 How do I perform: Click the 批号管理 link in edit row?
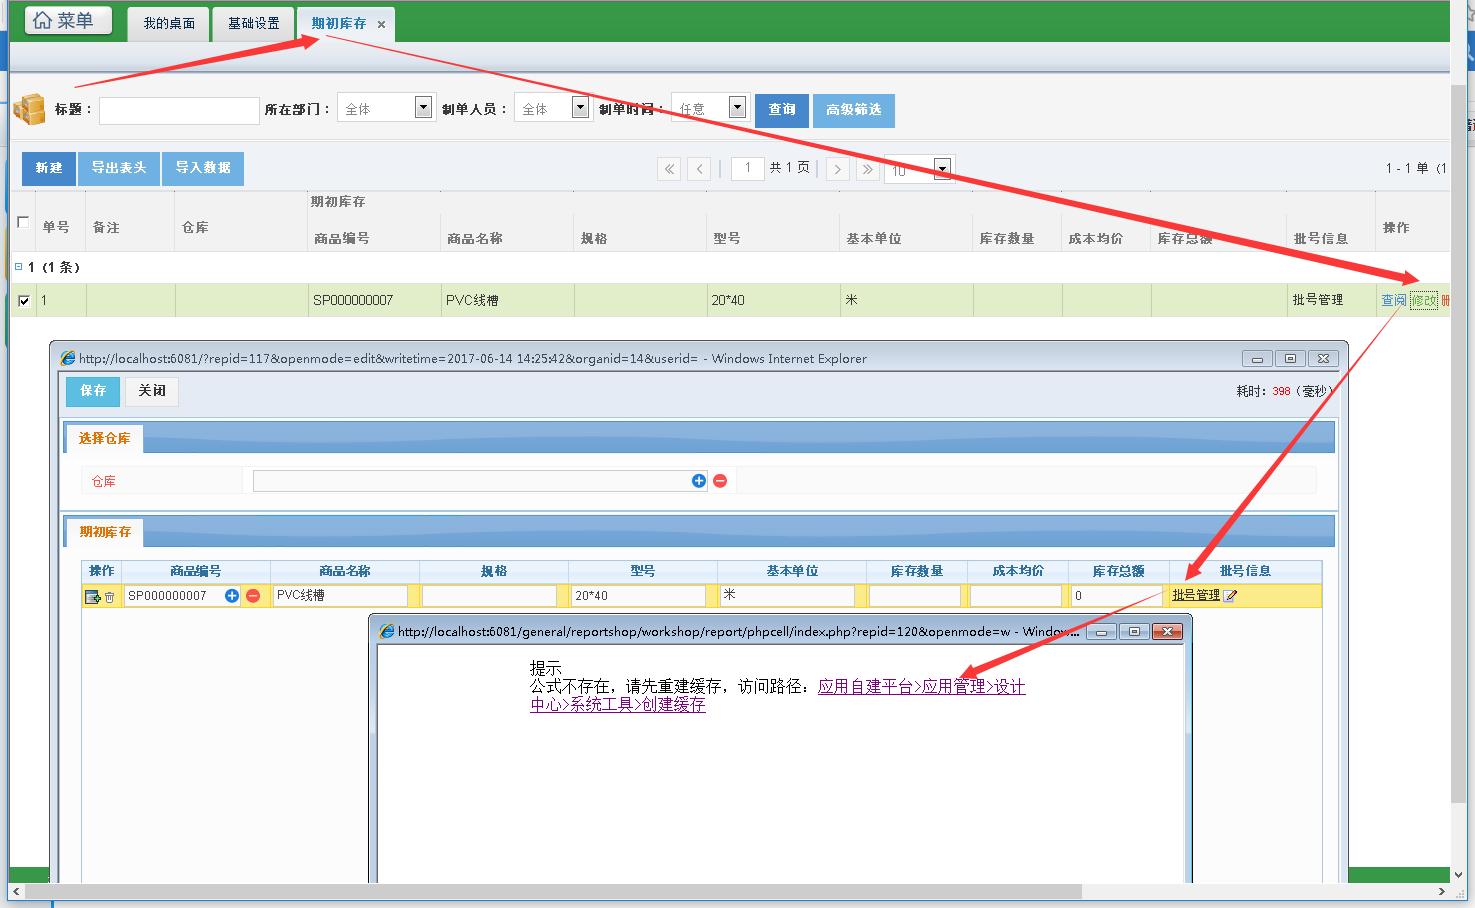point(1196,595)
